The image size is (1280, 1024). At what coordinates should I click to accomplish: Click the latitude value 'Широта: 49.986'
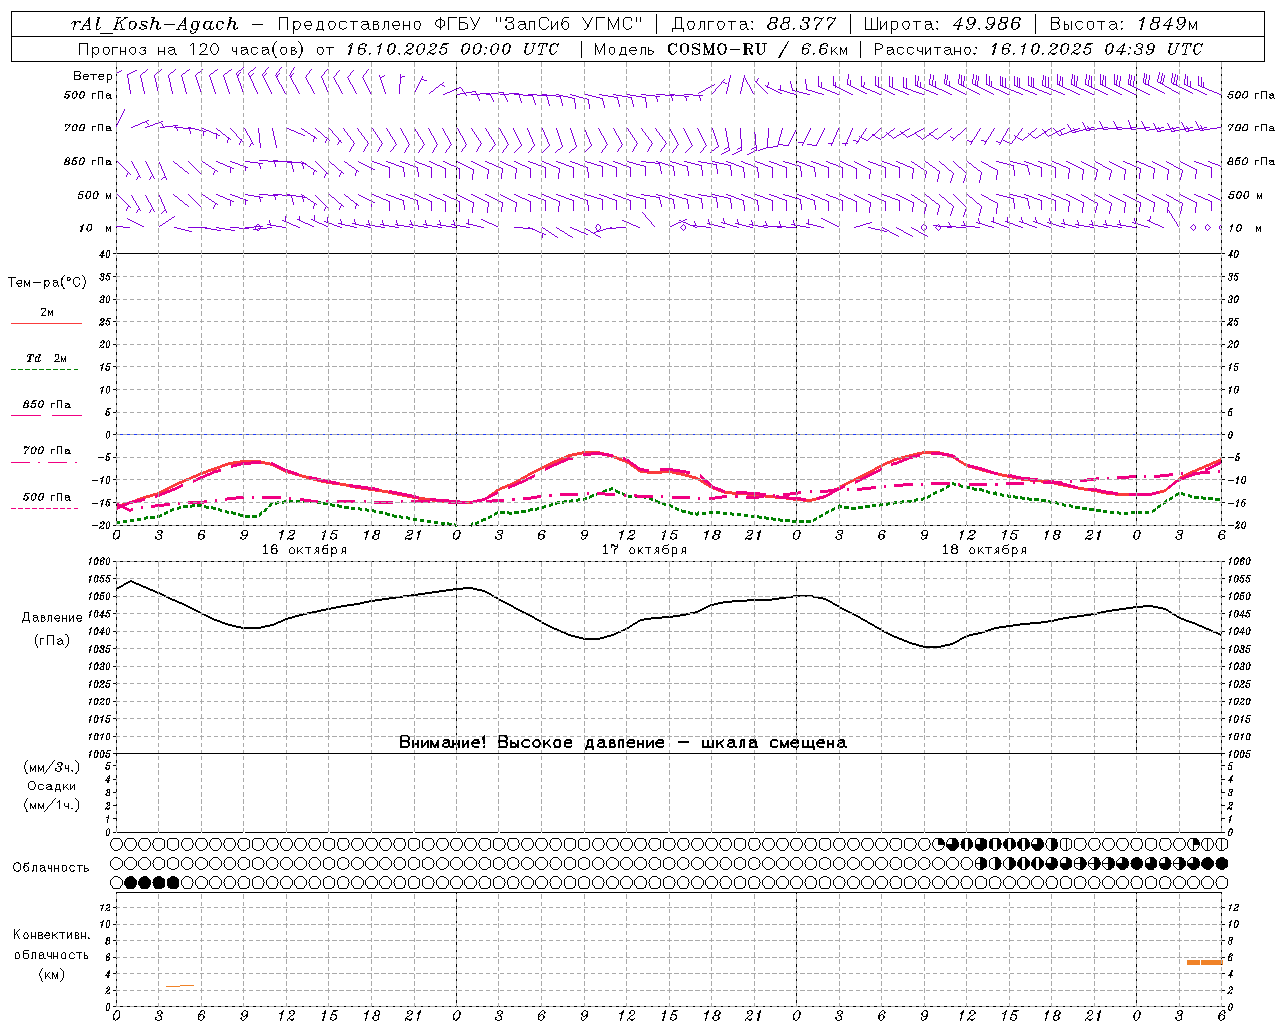[942, 24]
